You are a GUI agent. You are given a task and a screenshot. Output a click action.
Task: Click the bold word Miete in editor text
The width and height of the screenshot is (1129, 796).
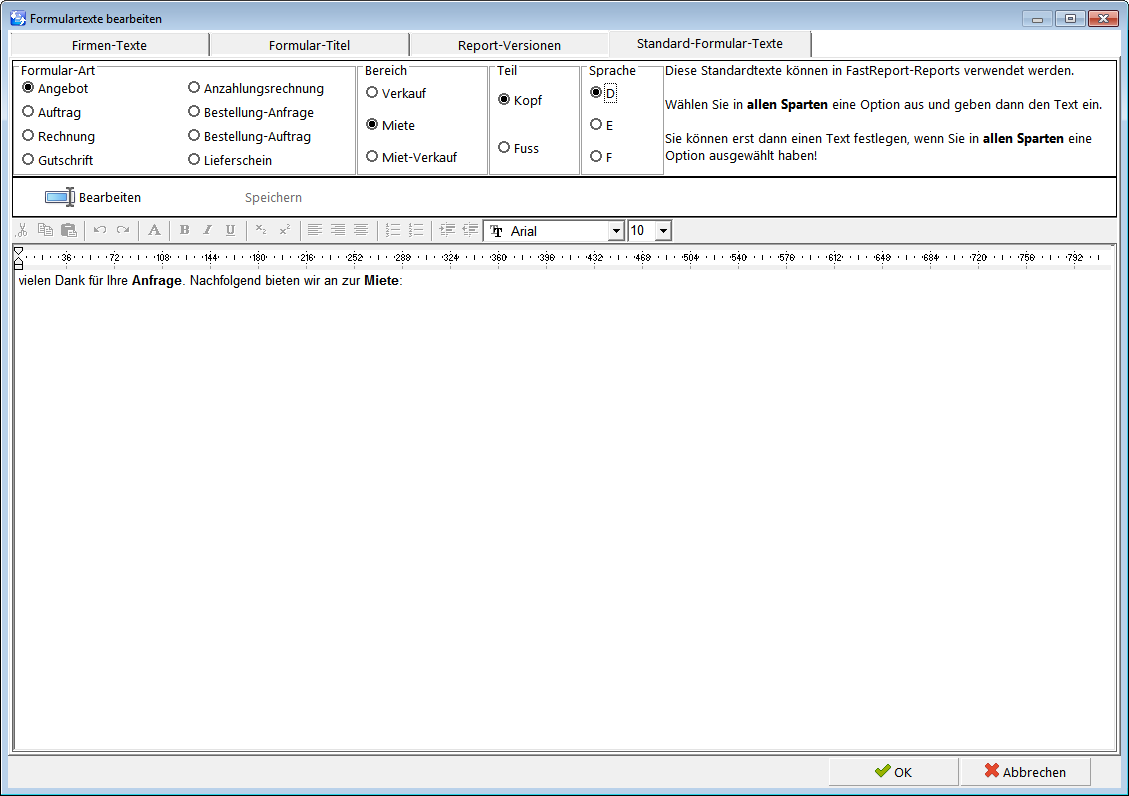[381, 281]
